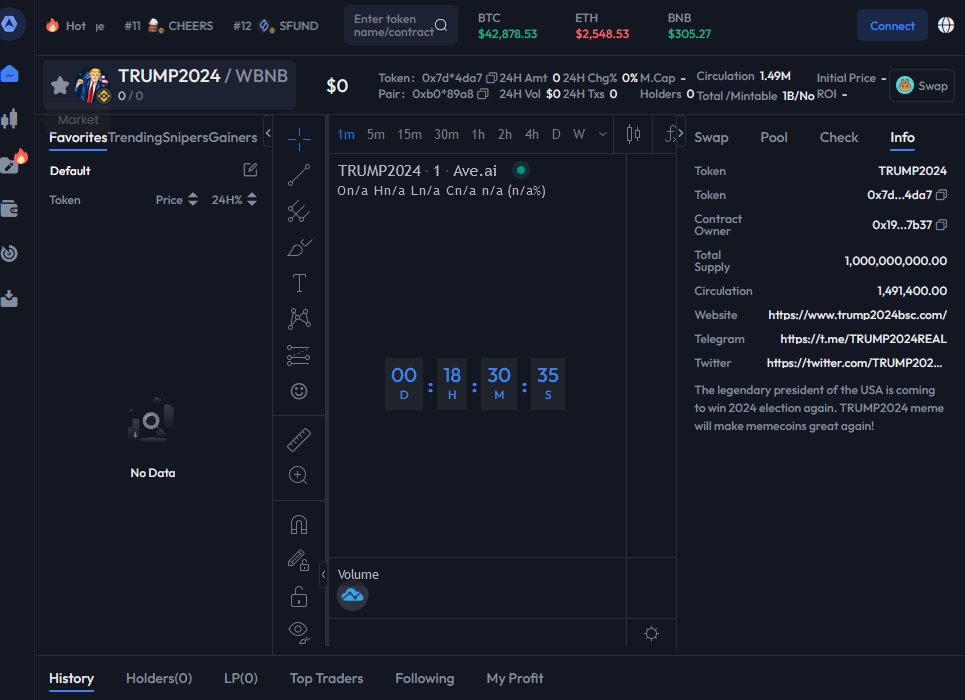The image size is (965, 700).
Task: Open the download icon in sidebar
Action: click(x=9, y=299)
